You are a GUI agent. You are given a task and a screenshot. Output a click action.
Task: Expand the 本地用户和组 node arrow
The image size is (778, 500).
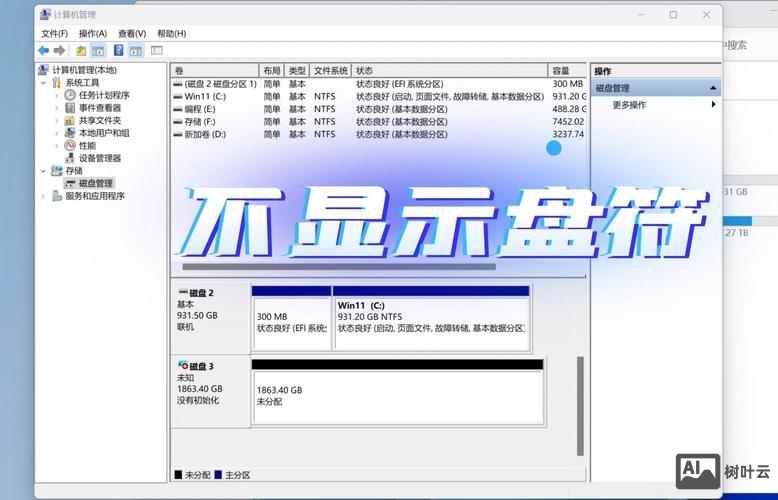[x=57, y=133]
